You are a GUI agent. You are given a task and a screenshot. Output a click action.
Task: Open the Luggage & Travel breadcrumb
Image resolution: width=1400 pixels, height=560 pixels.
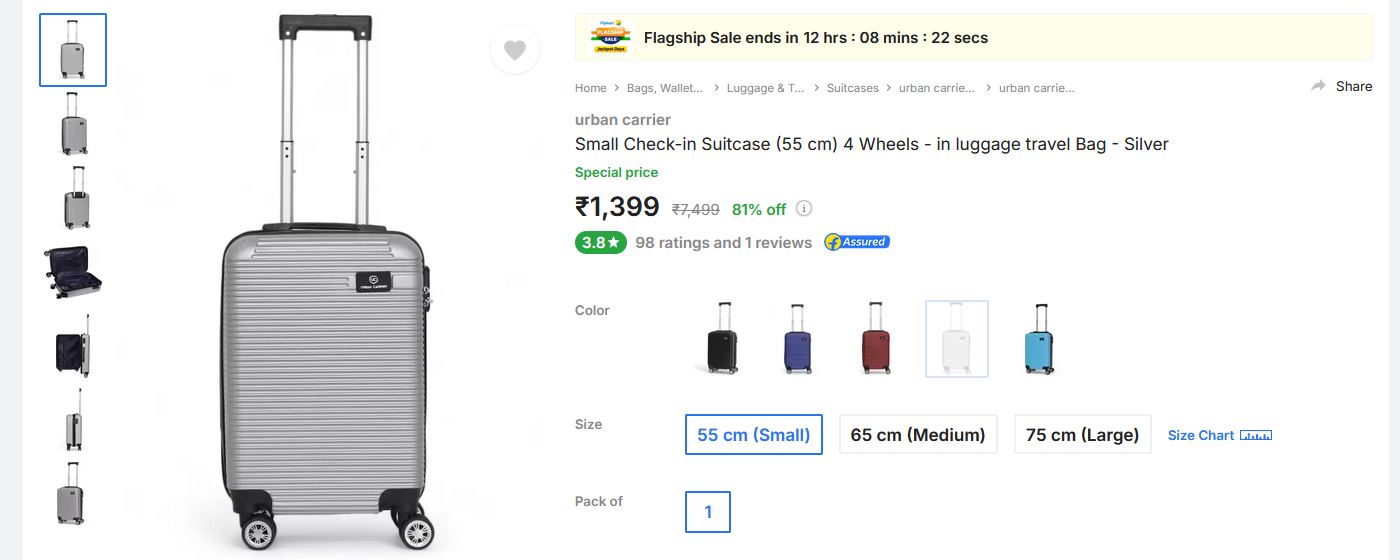coord(765,88)
